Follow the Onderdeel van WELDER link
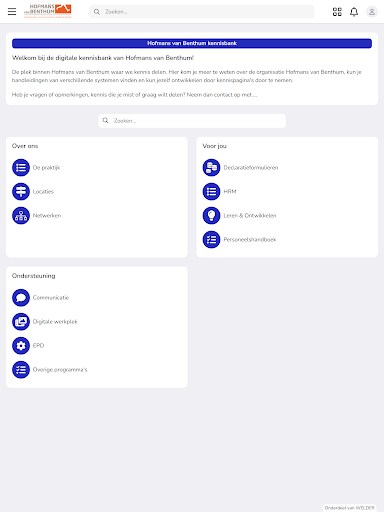The height and width of the screenshot is (512, 384). point(350,508)
